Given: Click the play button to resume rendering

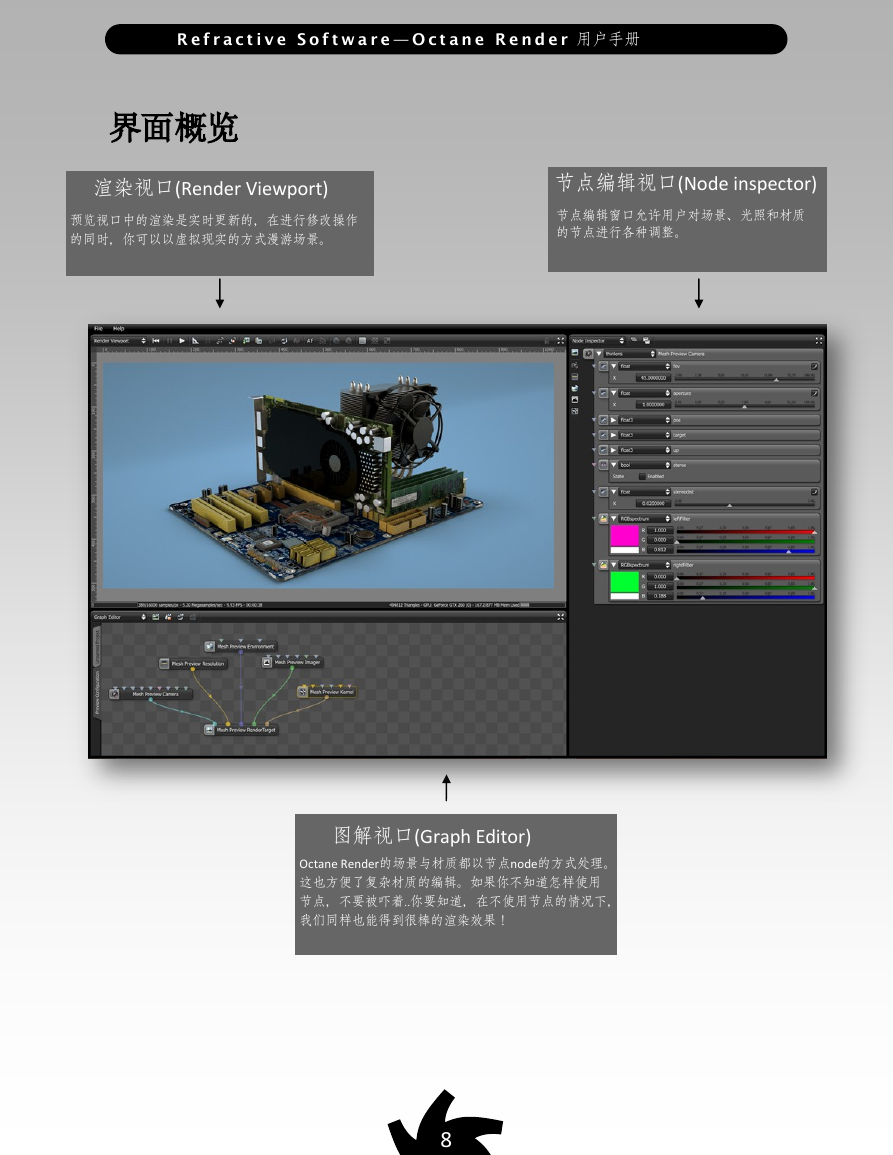Looking at the screenshot, I should tap(182, 340).
